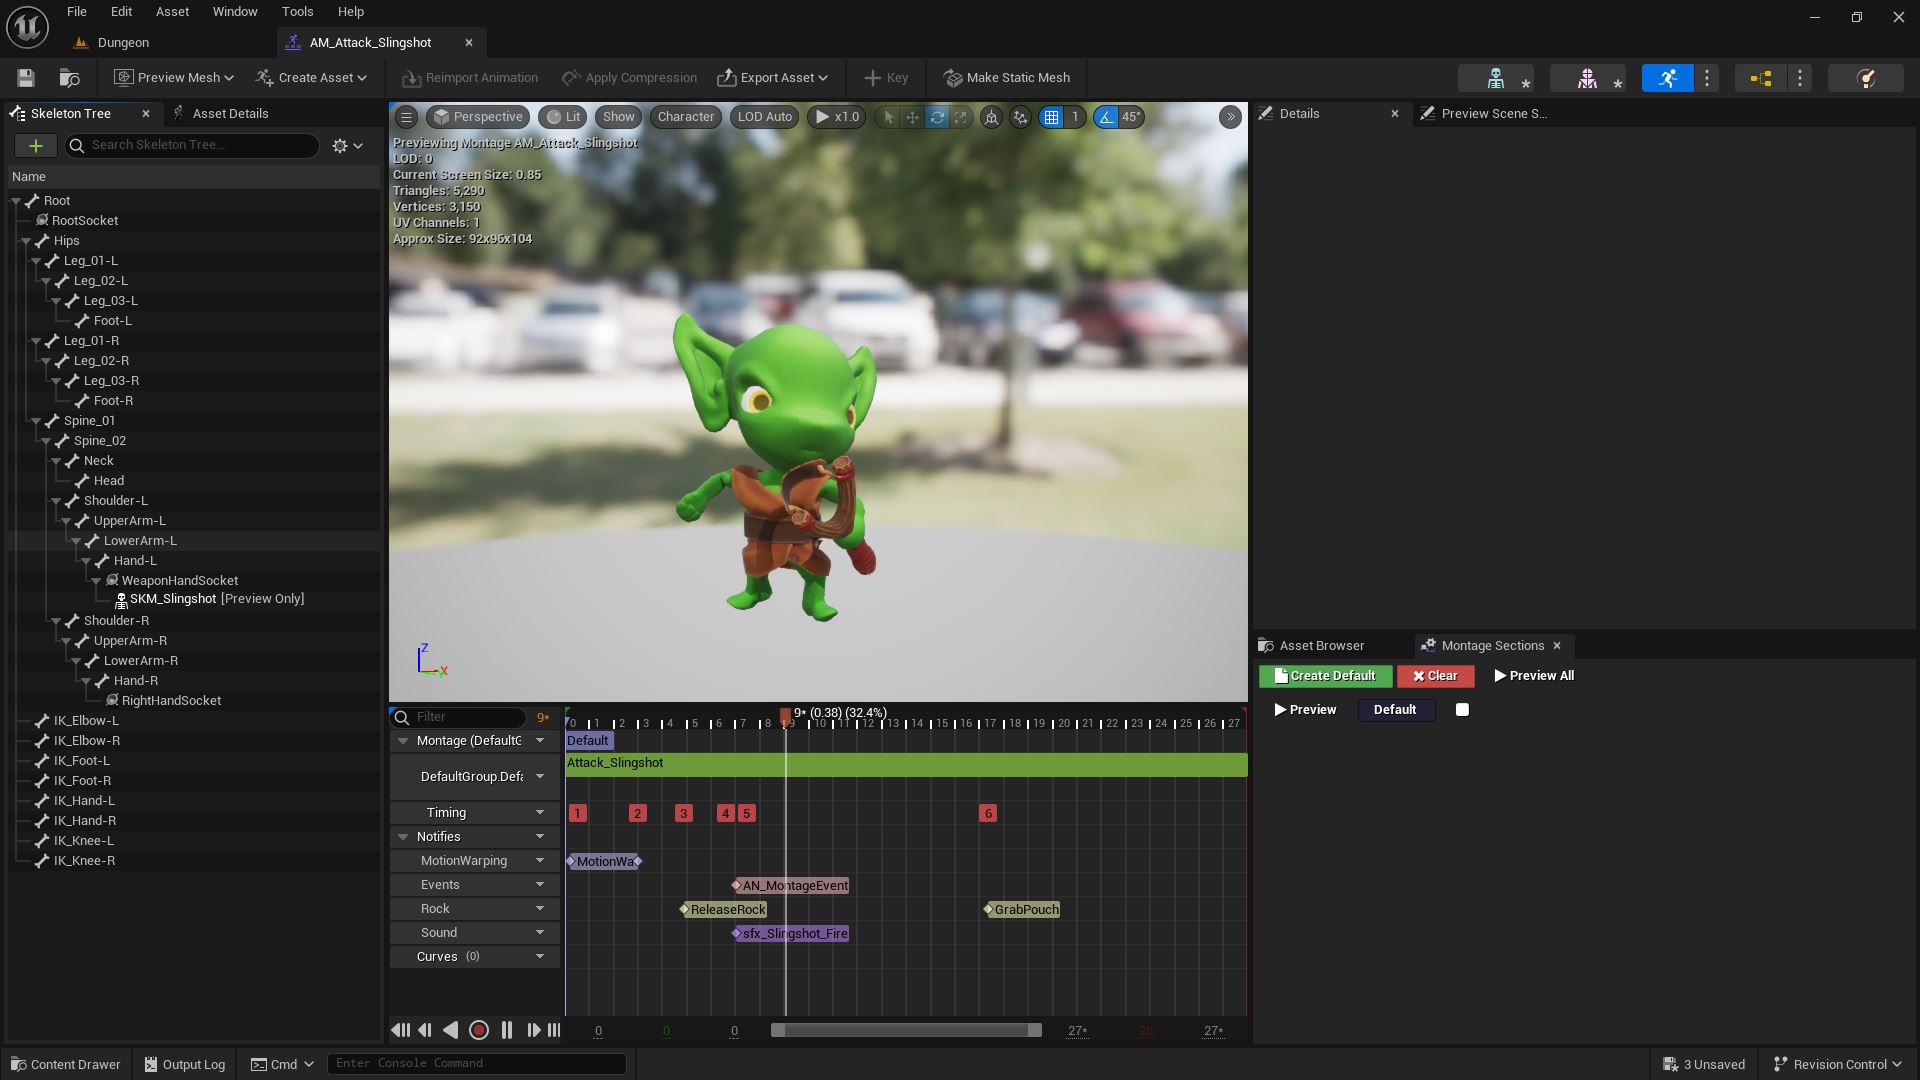Click the Default section button in Montage Sections
This screenshot has height=1080, width=1920.
(x=1395, y=710)
